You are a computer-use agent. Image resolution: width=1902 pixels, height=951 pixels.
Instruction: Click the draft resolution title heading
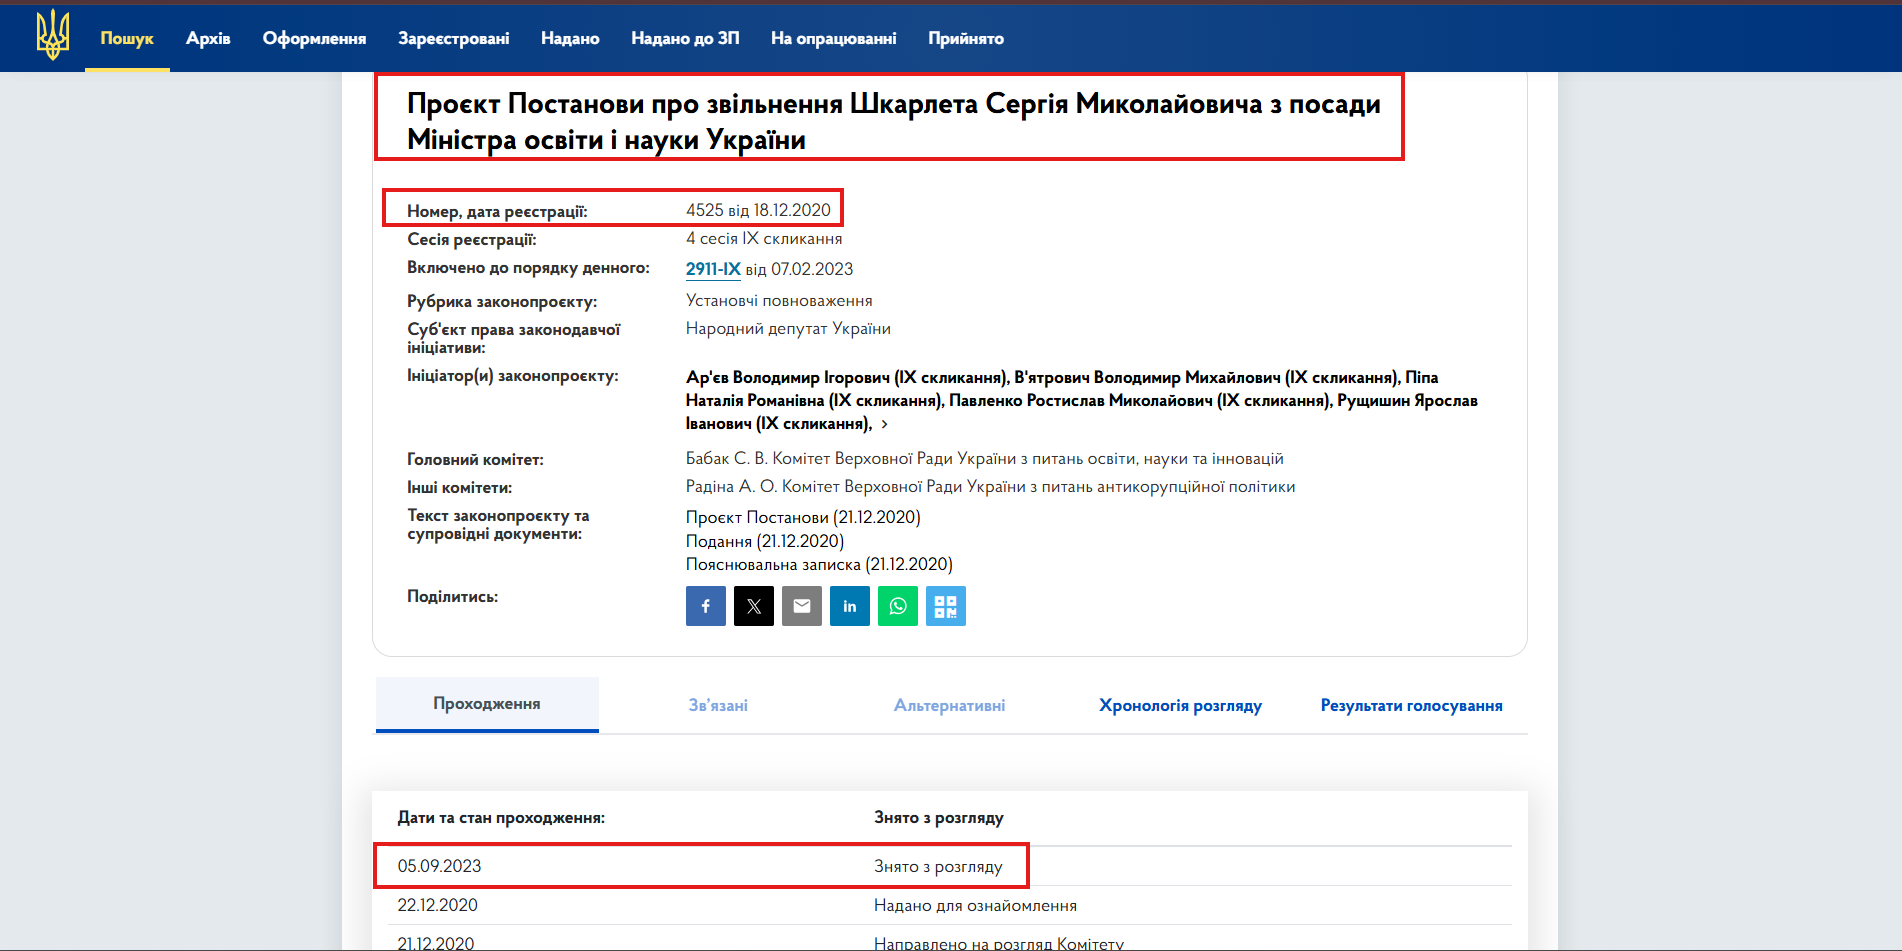pos(893,121)
